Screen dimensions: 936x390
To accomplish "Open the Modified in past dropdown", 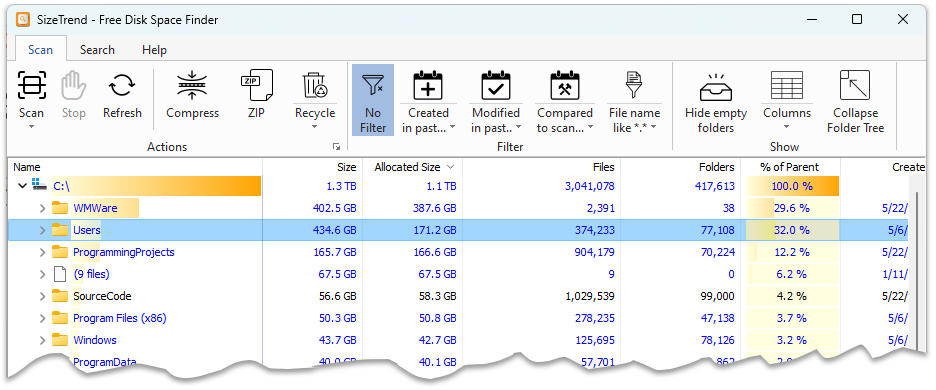I will [x=518, y=127].
